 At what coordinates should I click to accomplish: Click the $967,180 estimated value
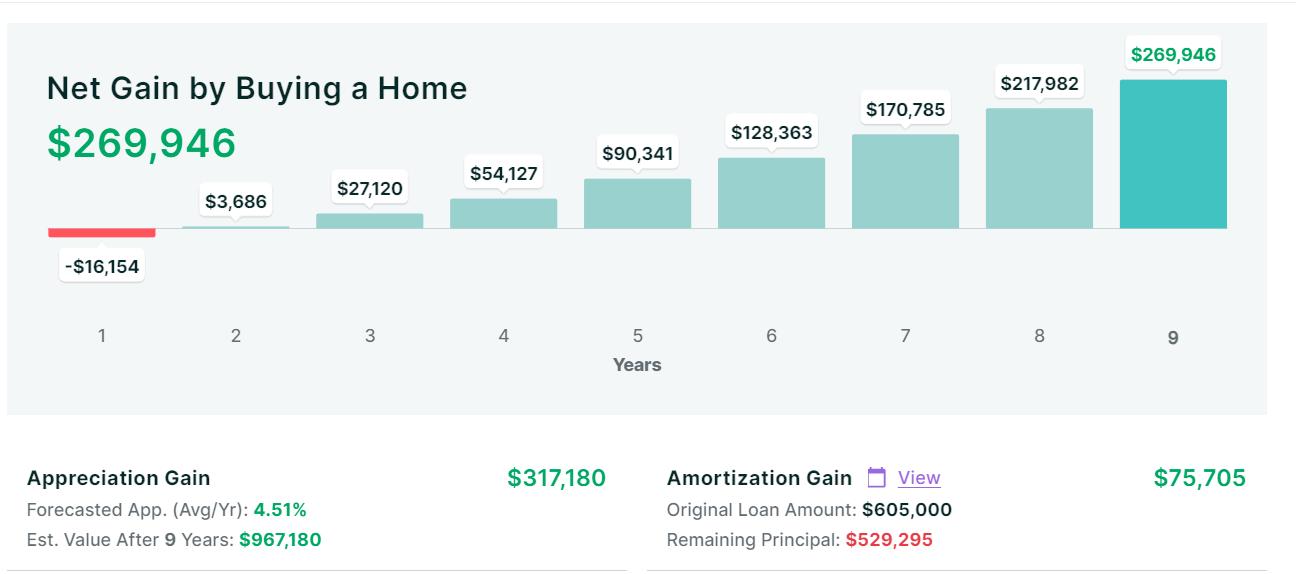point(280,540)
